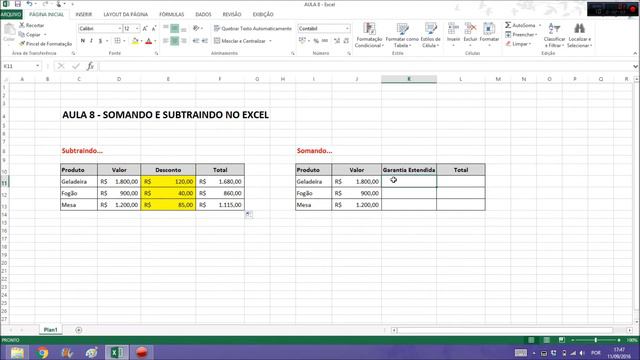Add a new sheet with plus icon
Screen dimensions: 640x360
[x=78, y=330]
